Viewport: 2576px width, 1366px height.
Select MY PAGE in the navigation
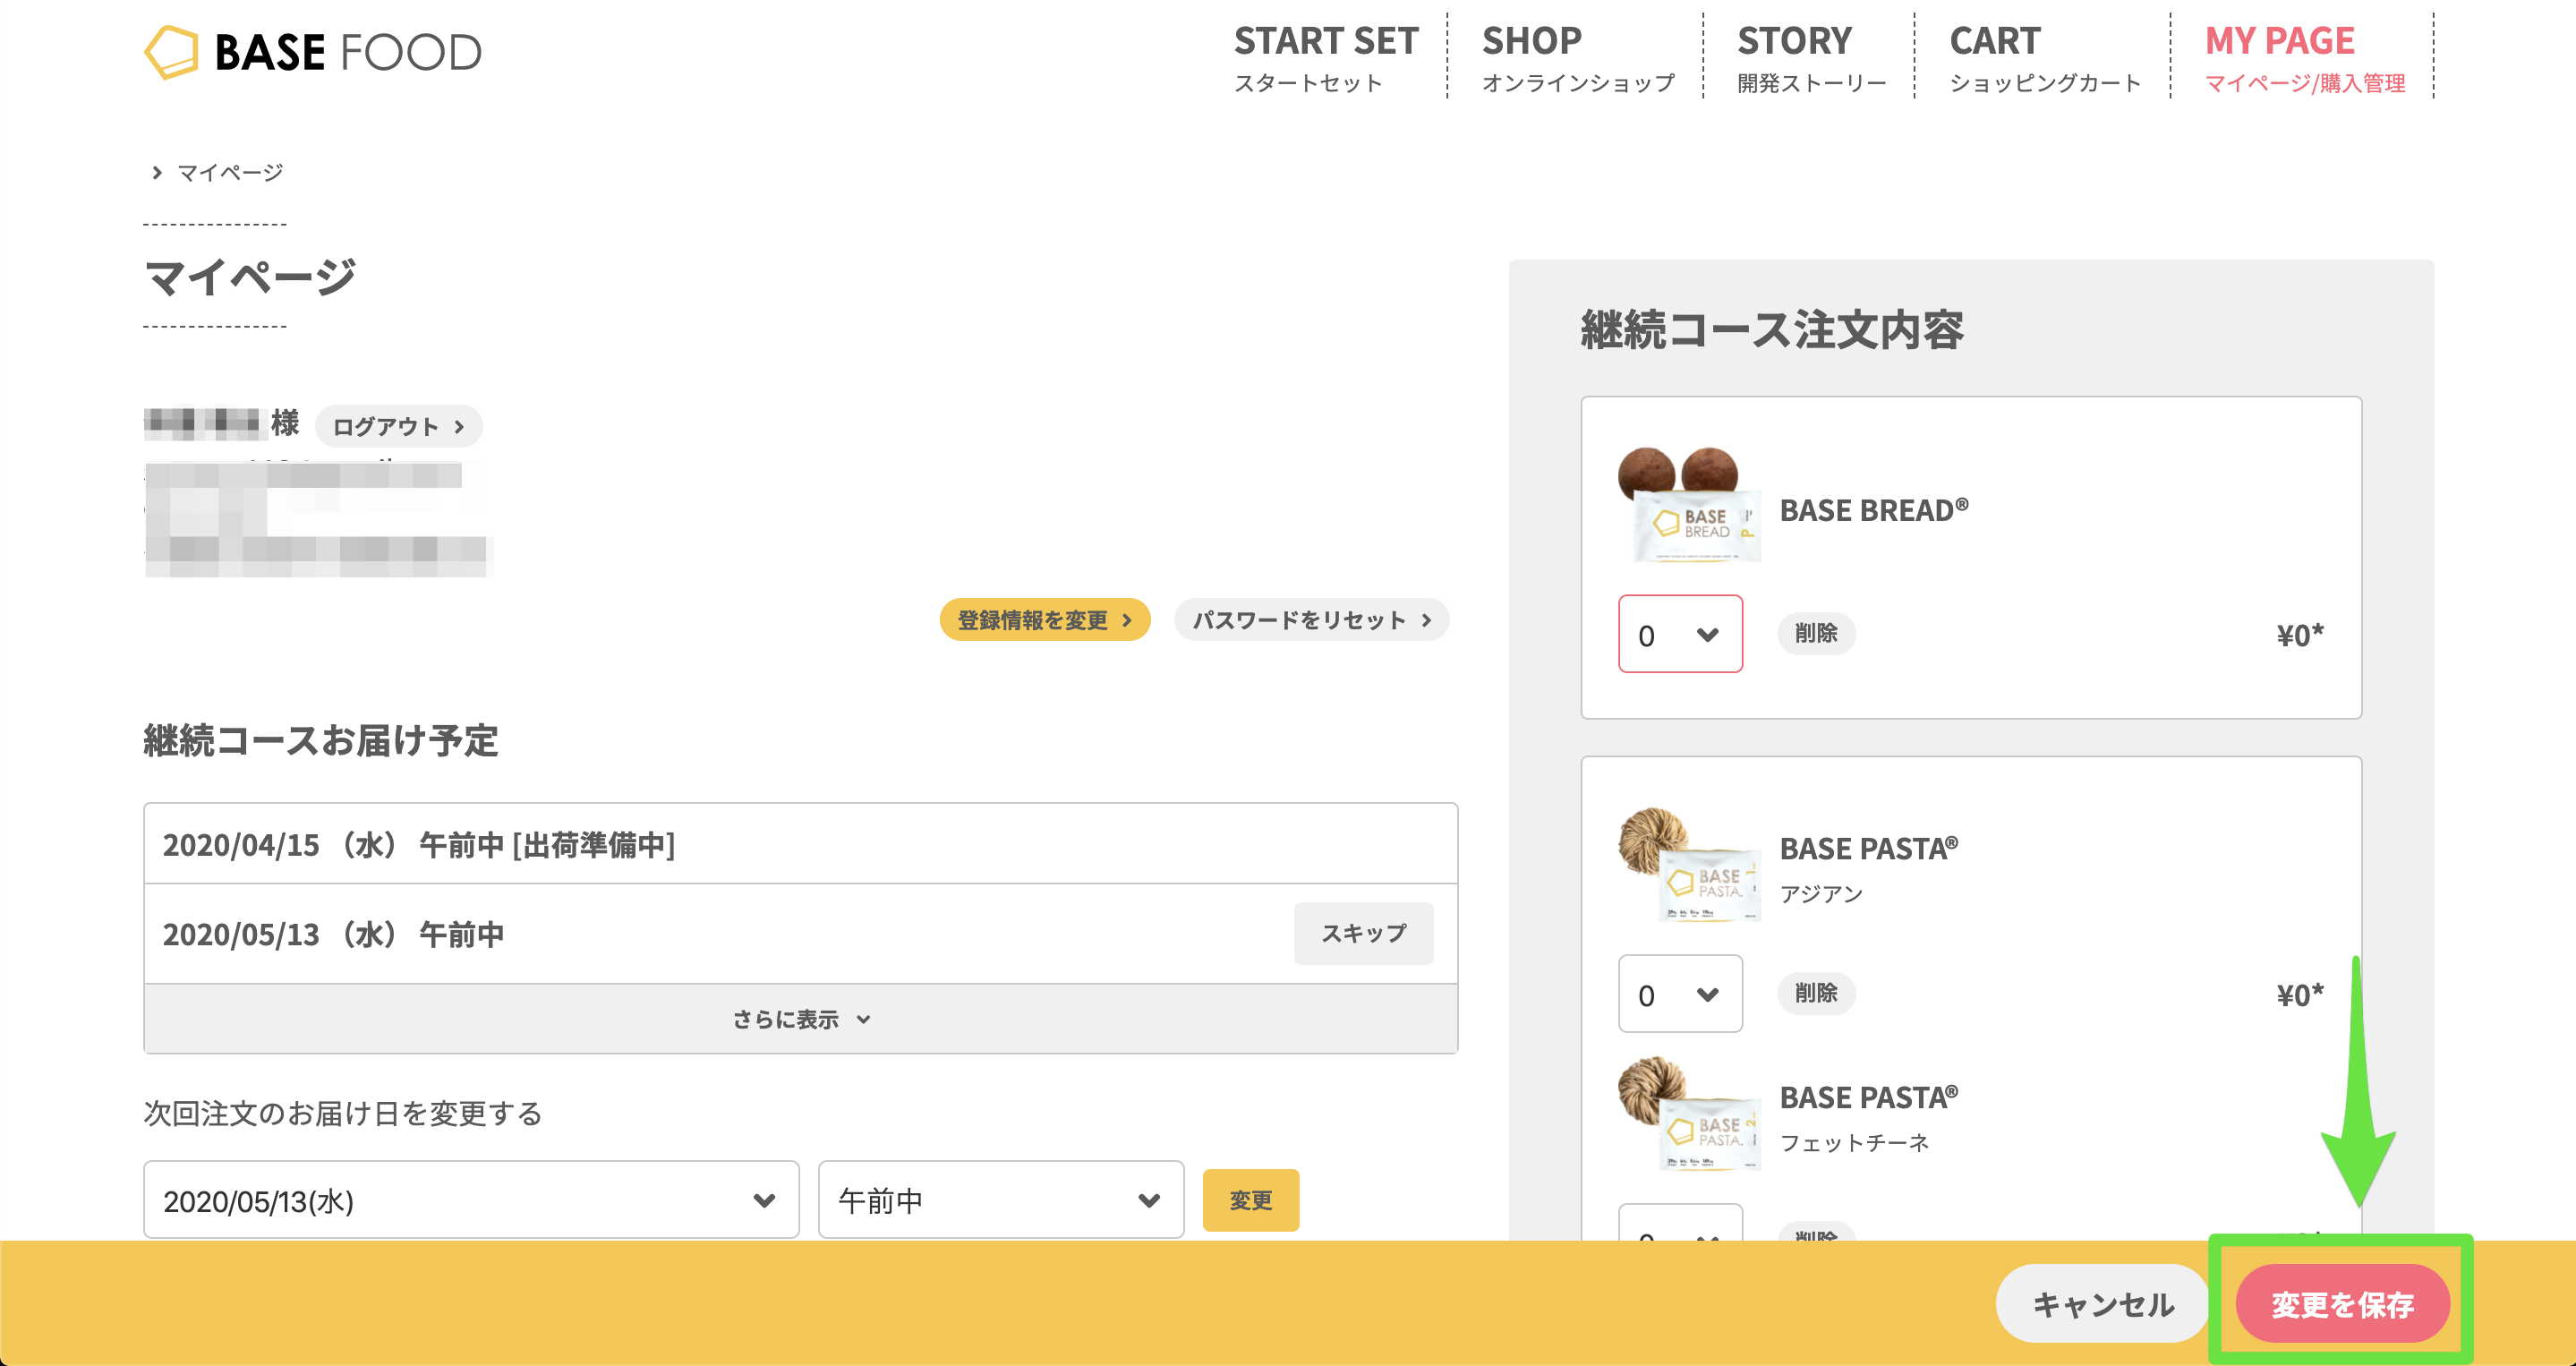click(2304, 58)
